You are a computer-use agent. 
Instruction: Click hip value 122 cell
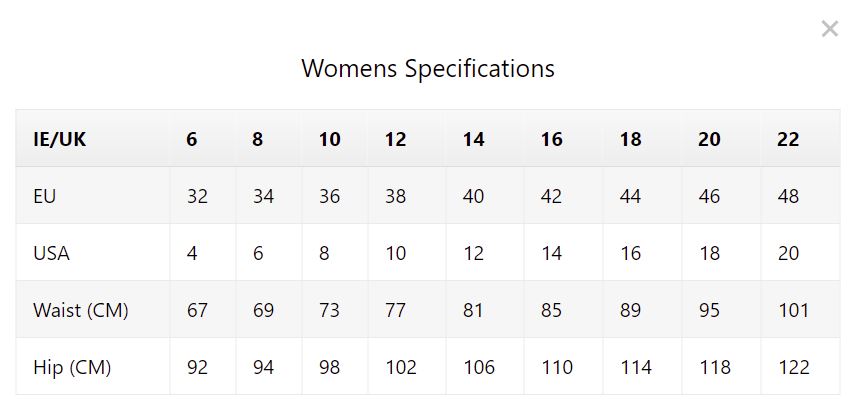tap(800, 367)
